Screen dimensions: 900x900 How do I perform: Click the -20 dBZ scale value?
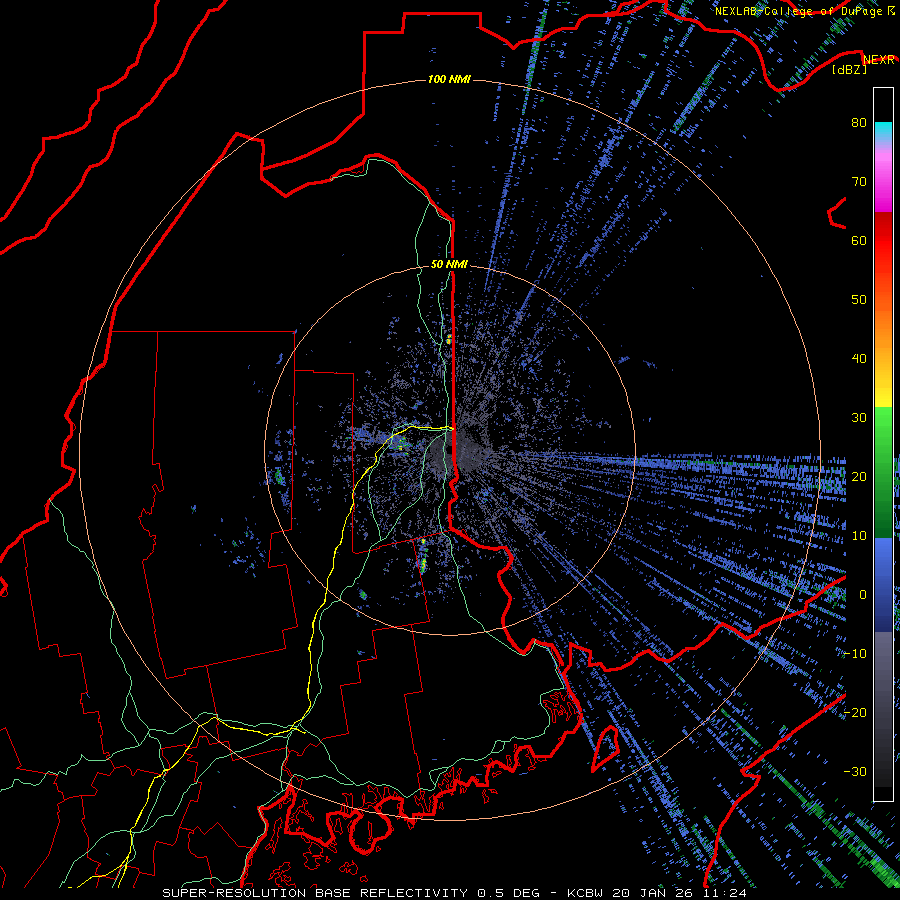(x=855, y=712)
